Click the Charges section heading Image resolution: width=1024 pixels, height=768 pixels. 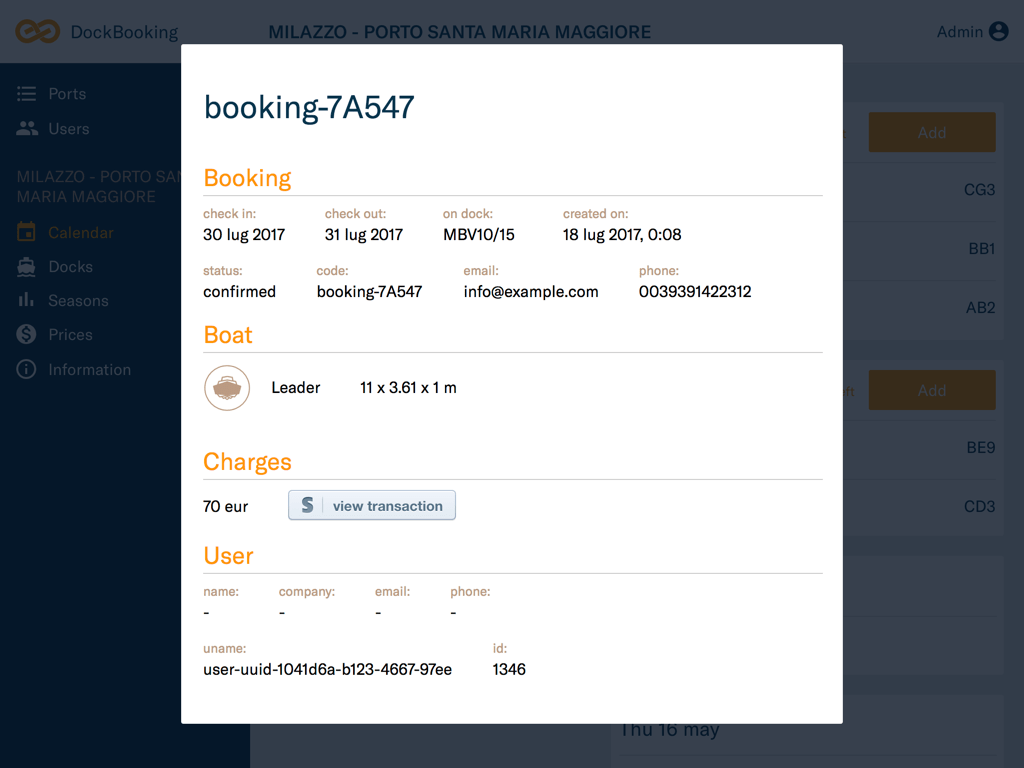(247, 462)
